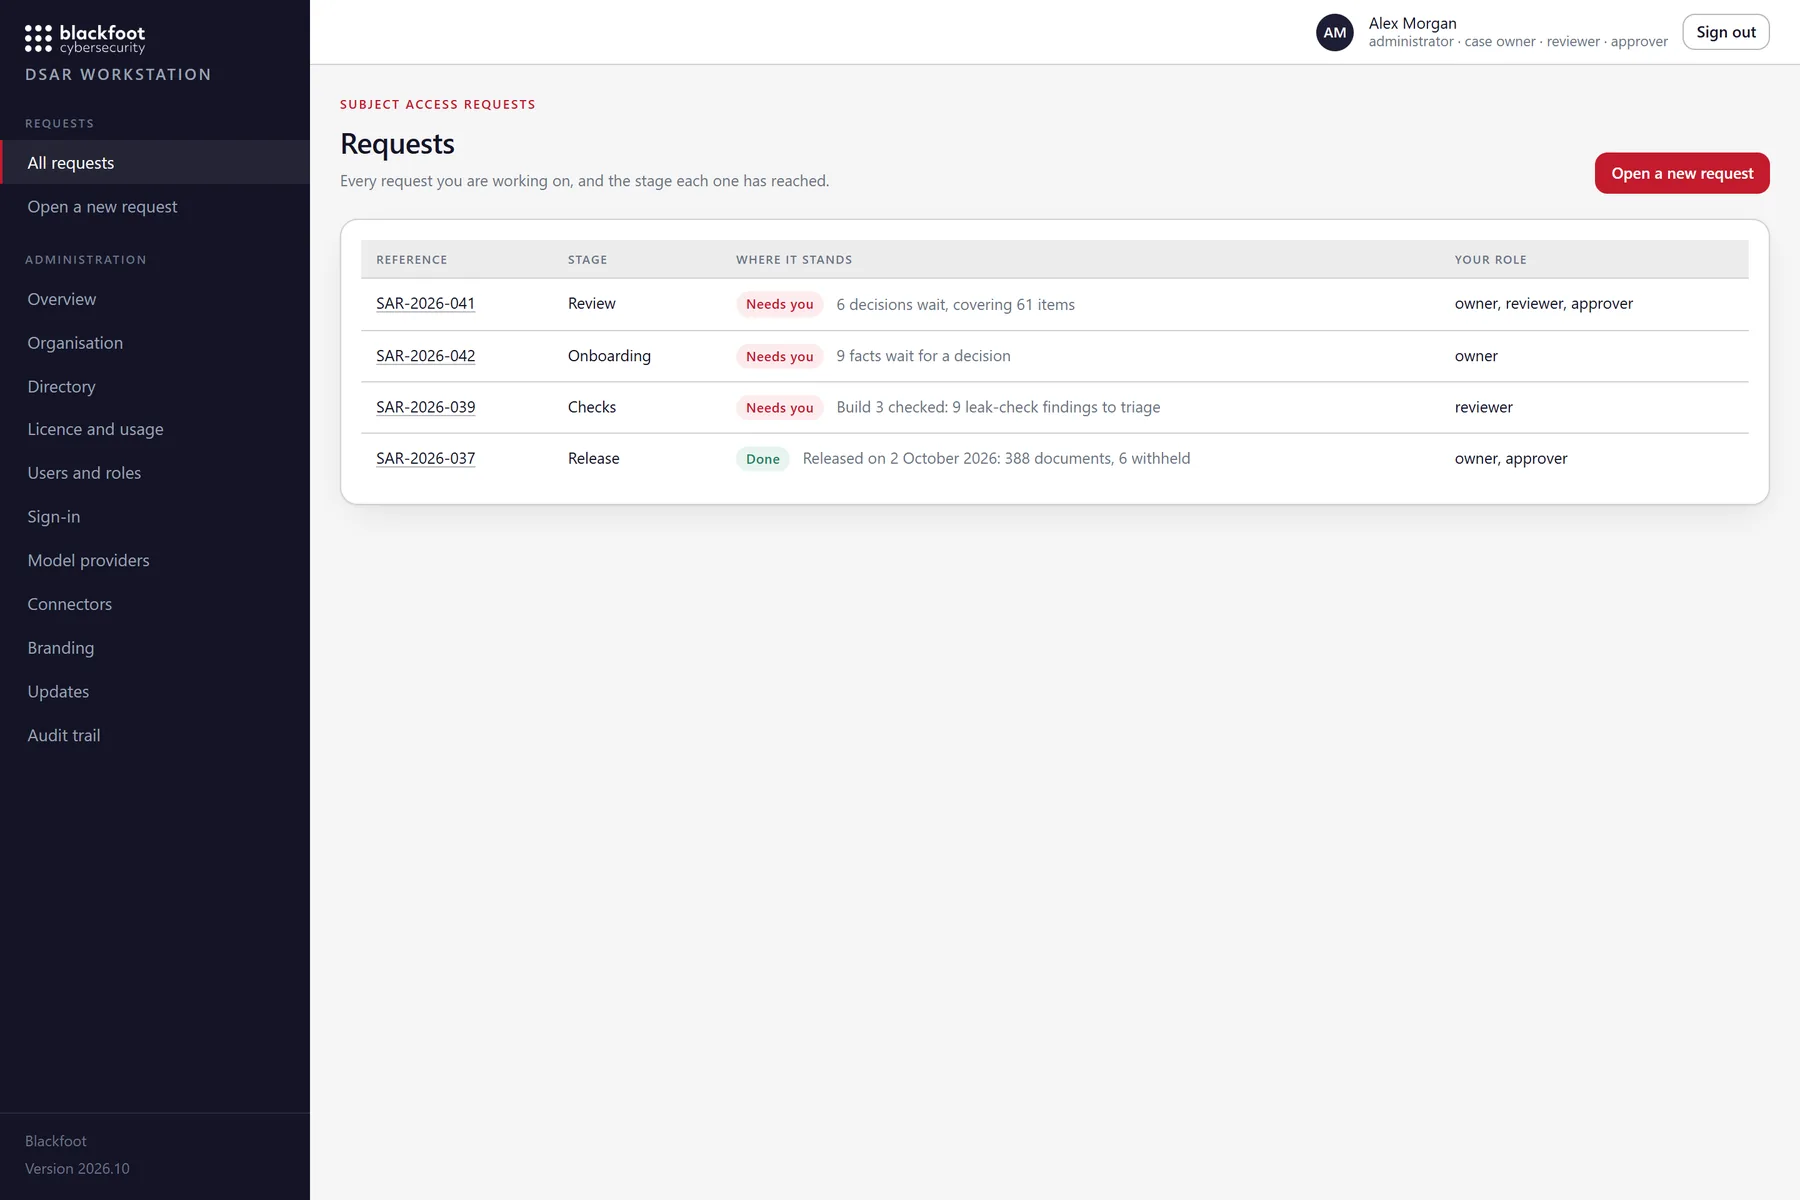
Task: Click Needs you badge for SAR-2026-042
Action: click(x=780, y=356)
